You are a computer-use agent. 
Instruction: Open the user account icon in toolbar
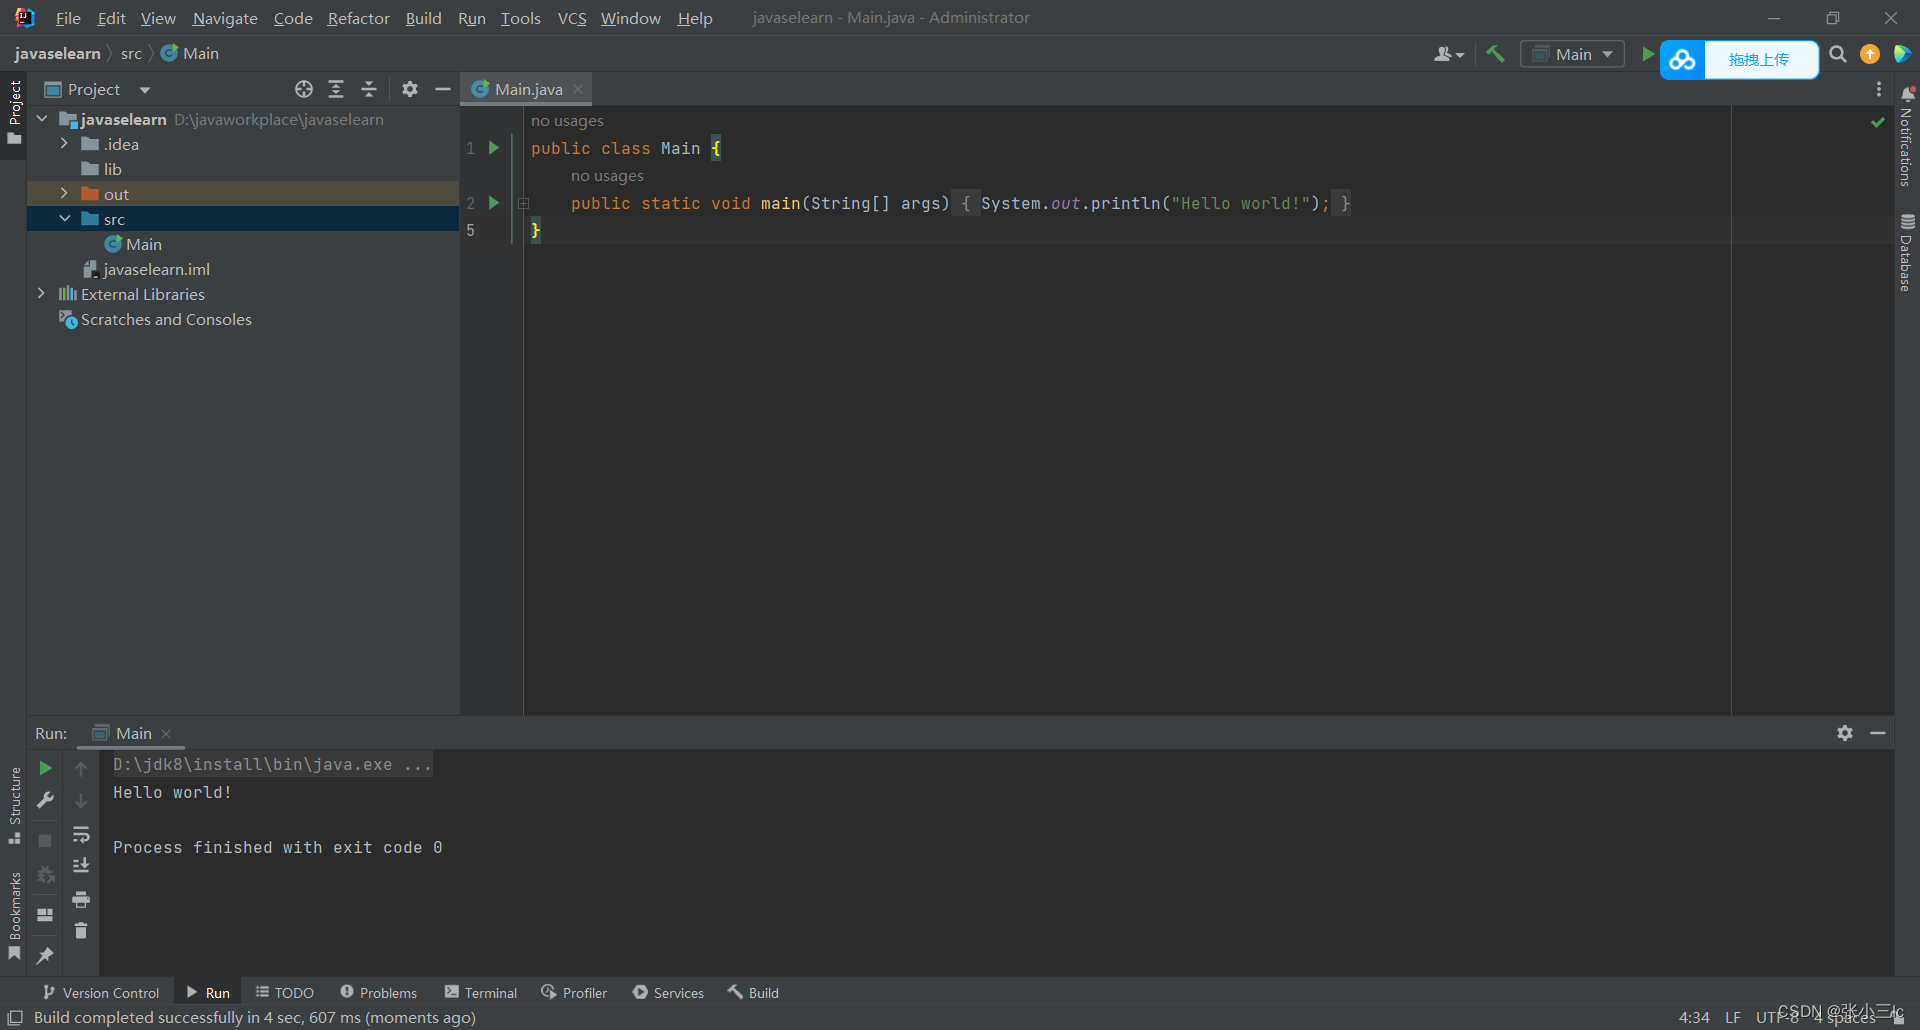coord(1448,54)
